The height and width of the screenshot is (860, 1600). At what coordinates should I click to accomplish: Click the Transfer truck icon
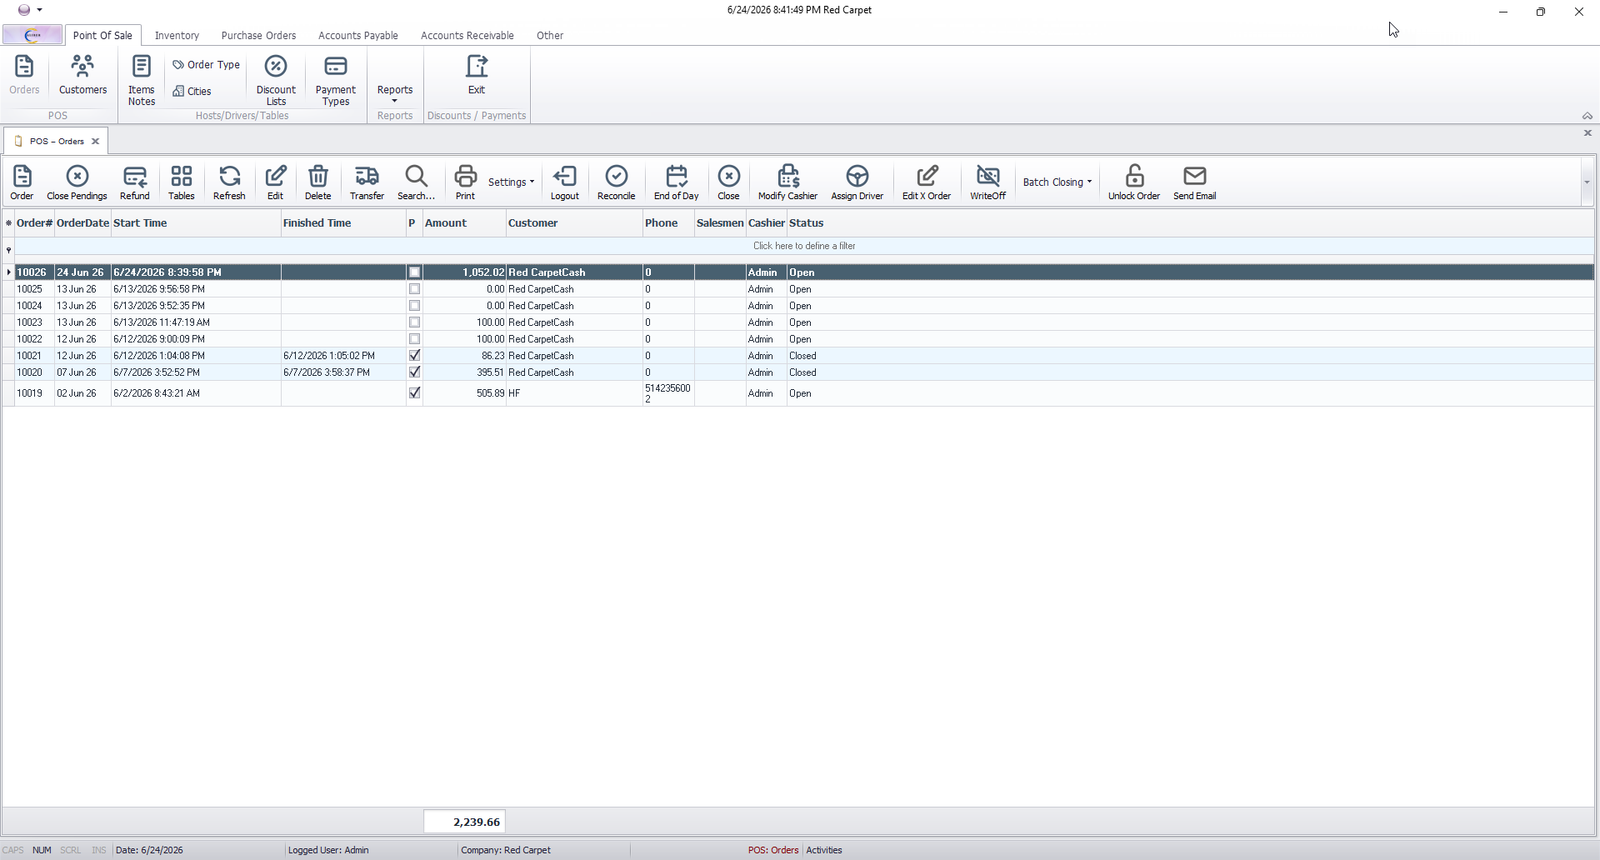tap(367, 183)
